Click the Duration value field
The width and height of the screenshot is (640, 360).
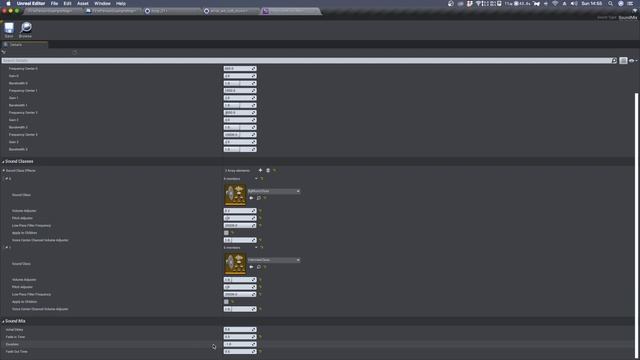pos(240,344)
